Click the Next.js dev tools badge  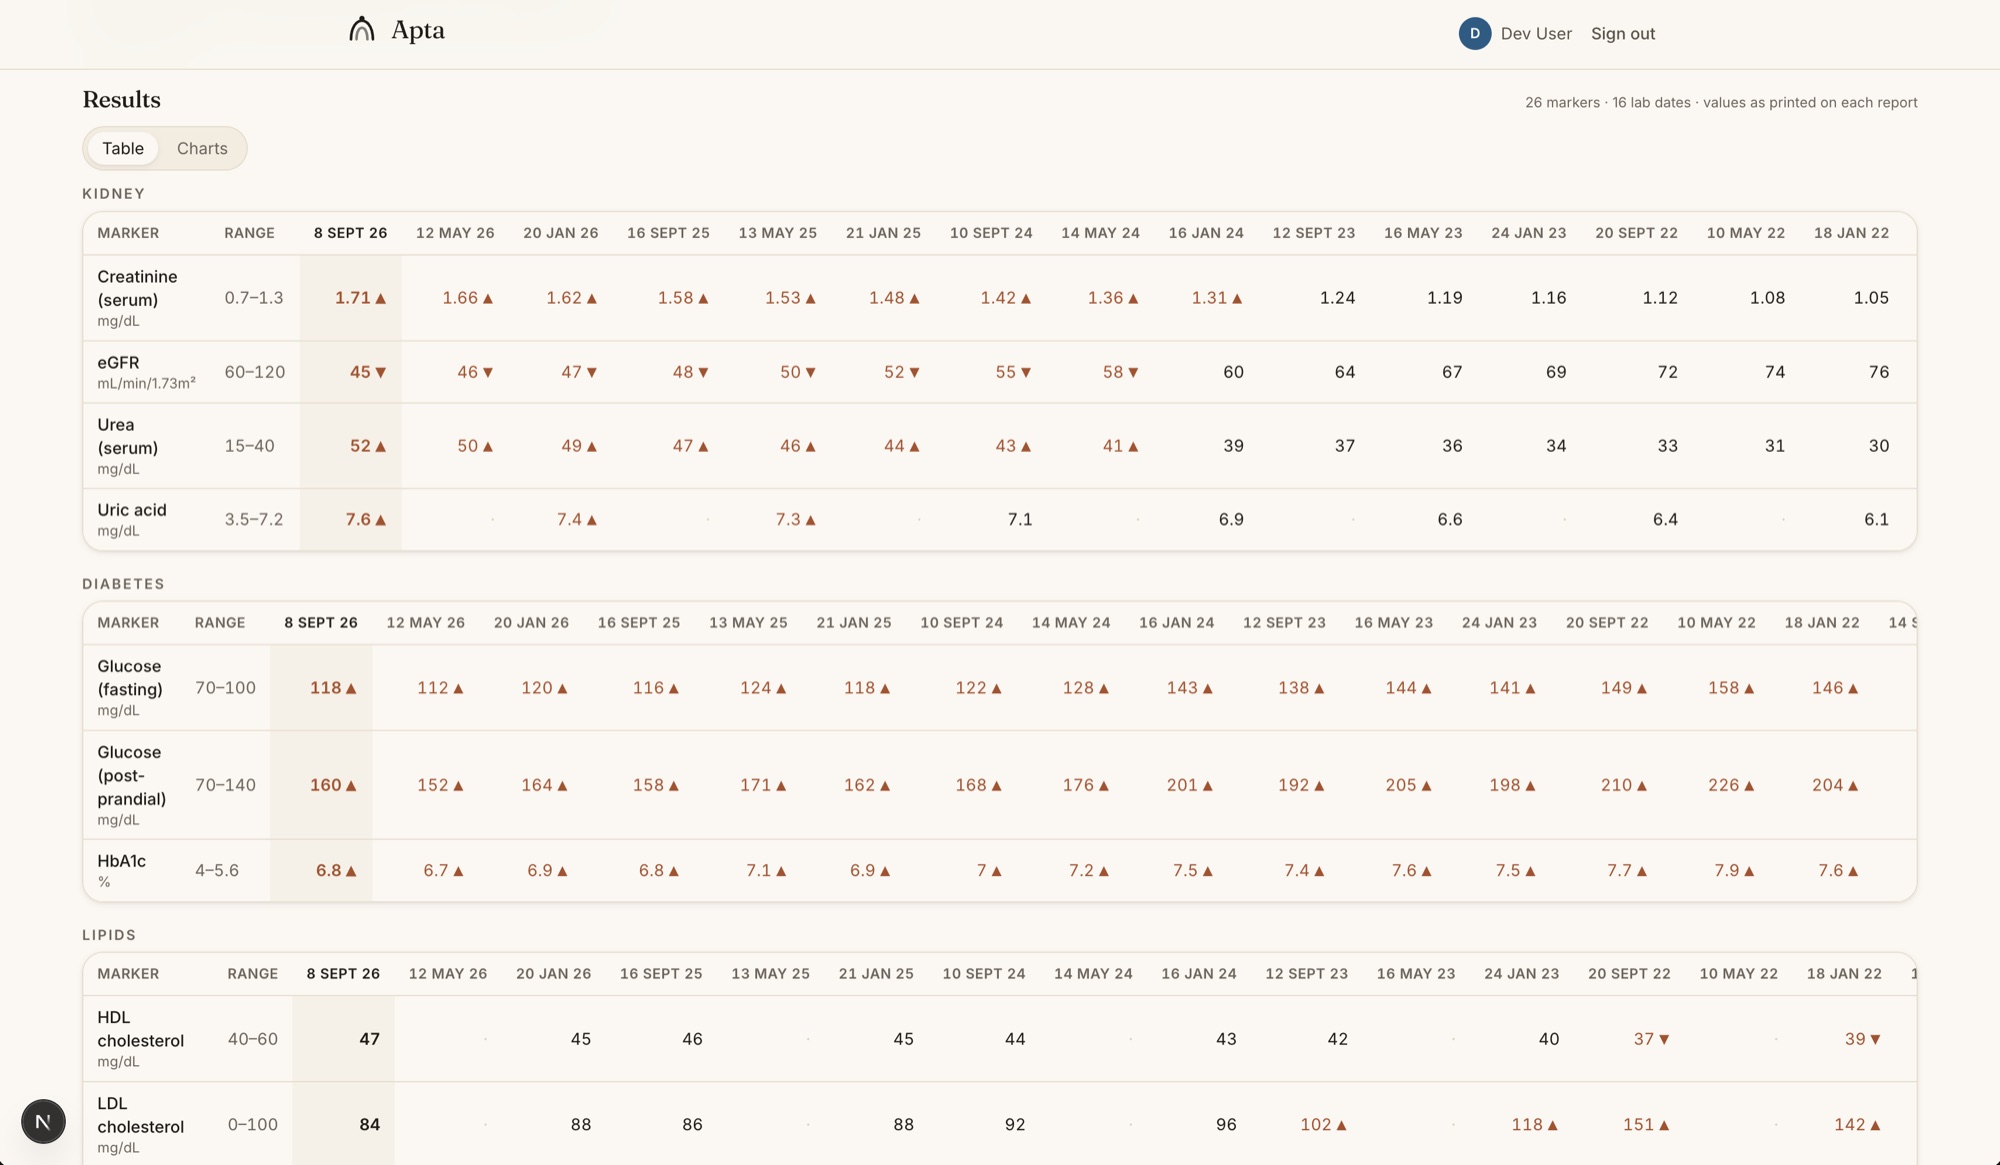[43, 1122]
